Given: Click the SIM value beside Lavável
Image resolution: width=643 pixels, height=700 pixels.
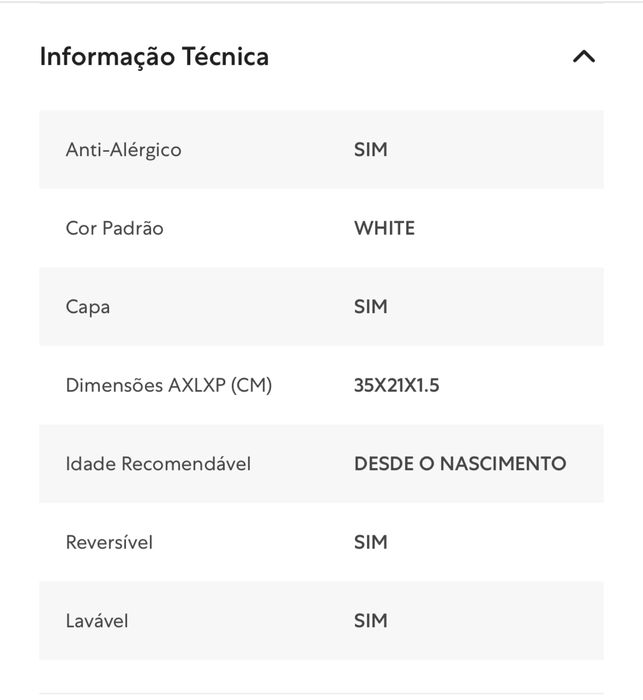Looking at the screenshot, I should pos(370,621).
